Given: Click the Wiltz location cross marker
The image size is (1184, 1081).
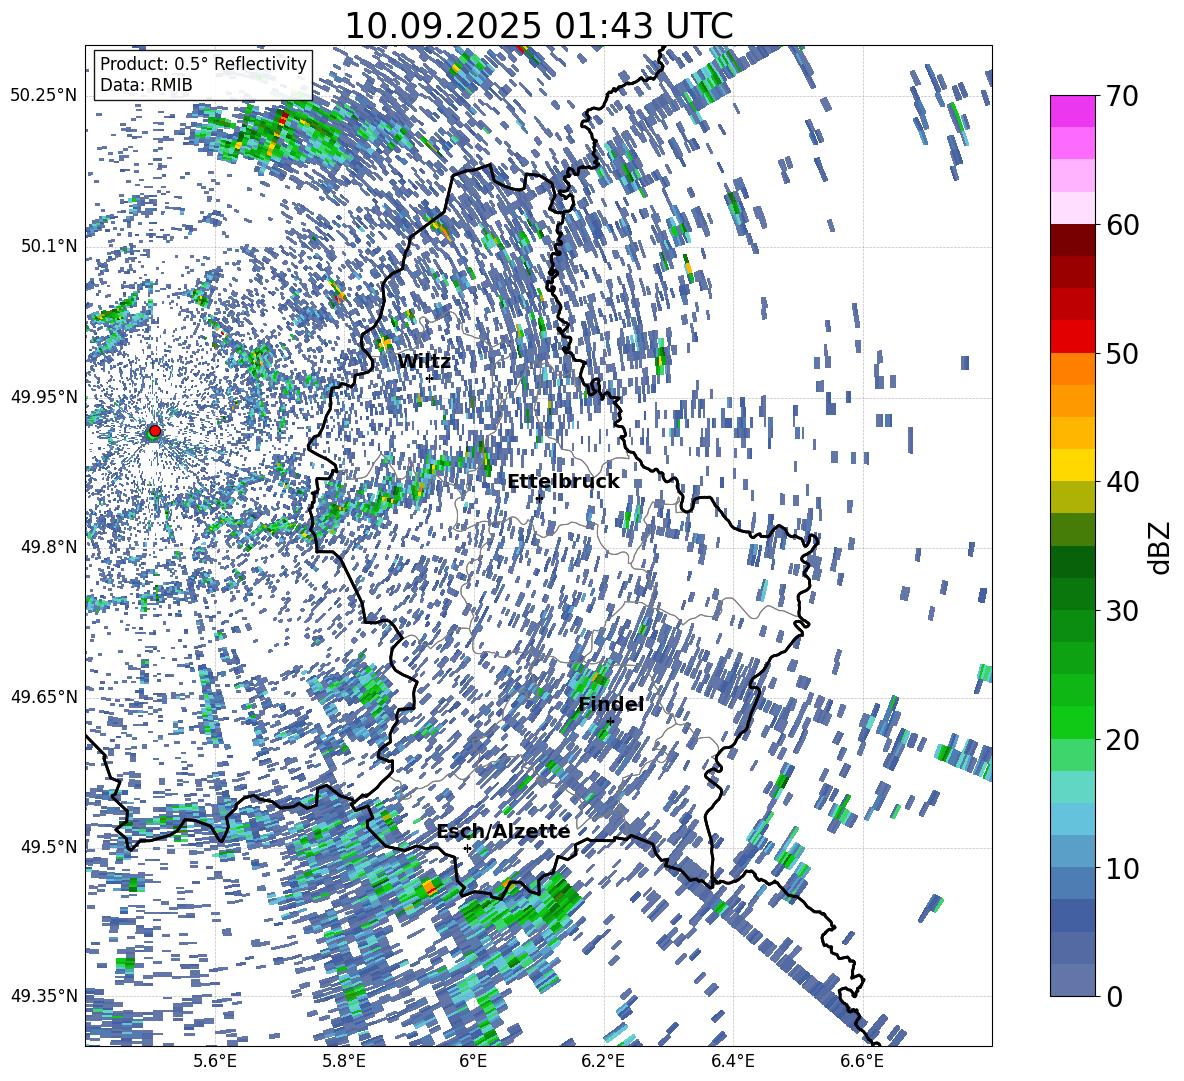Looking at the screenshot, I should coord(429,378).
